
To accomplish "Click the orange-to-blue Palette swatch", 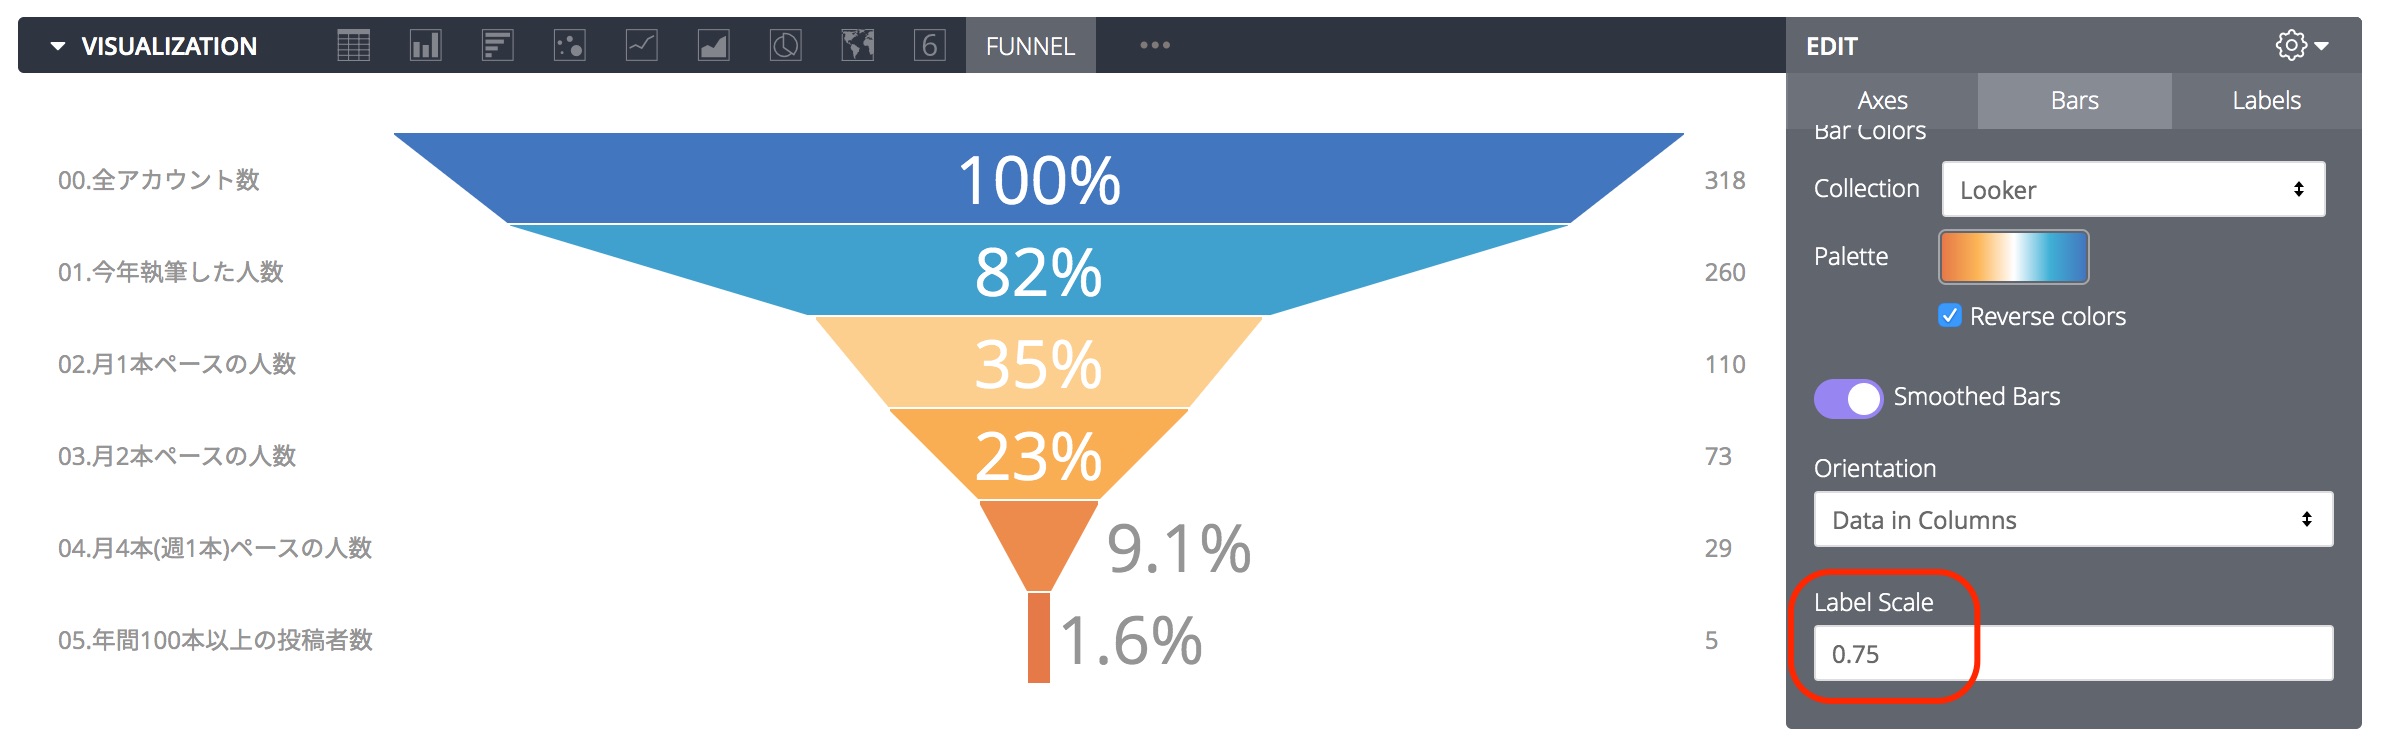I will coord(2013,257).
